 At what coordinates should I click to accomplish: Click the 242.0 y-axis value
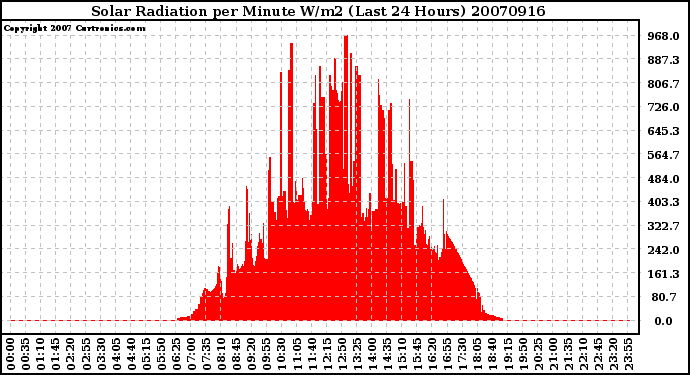[x=663, y=250]
